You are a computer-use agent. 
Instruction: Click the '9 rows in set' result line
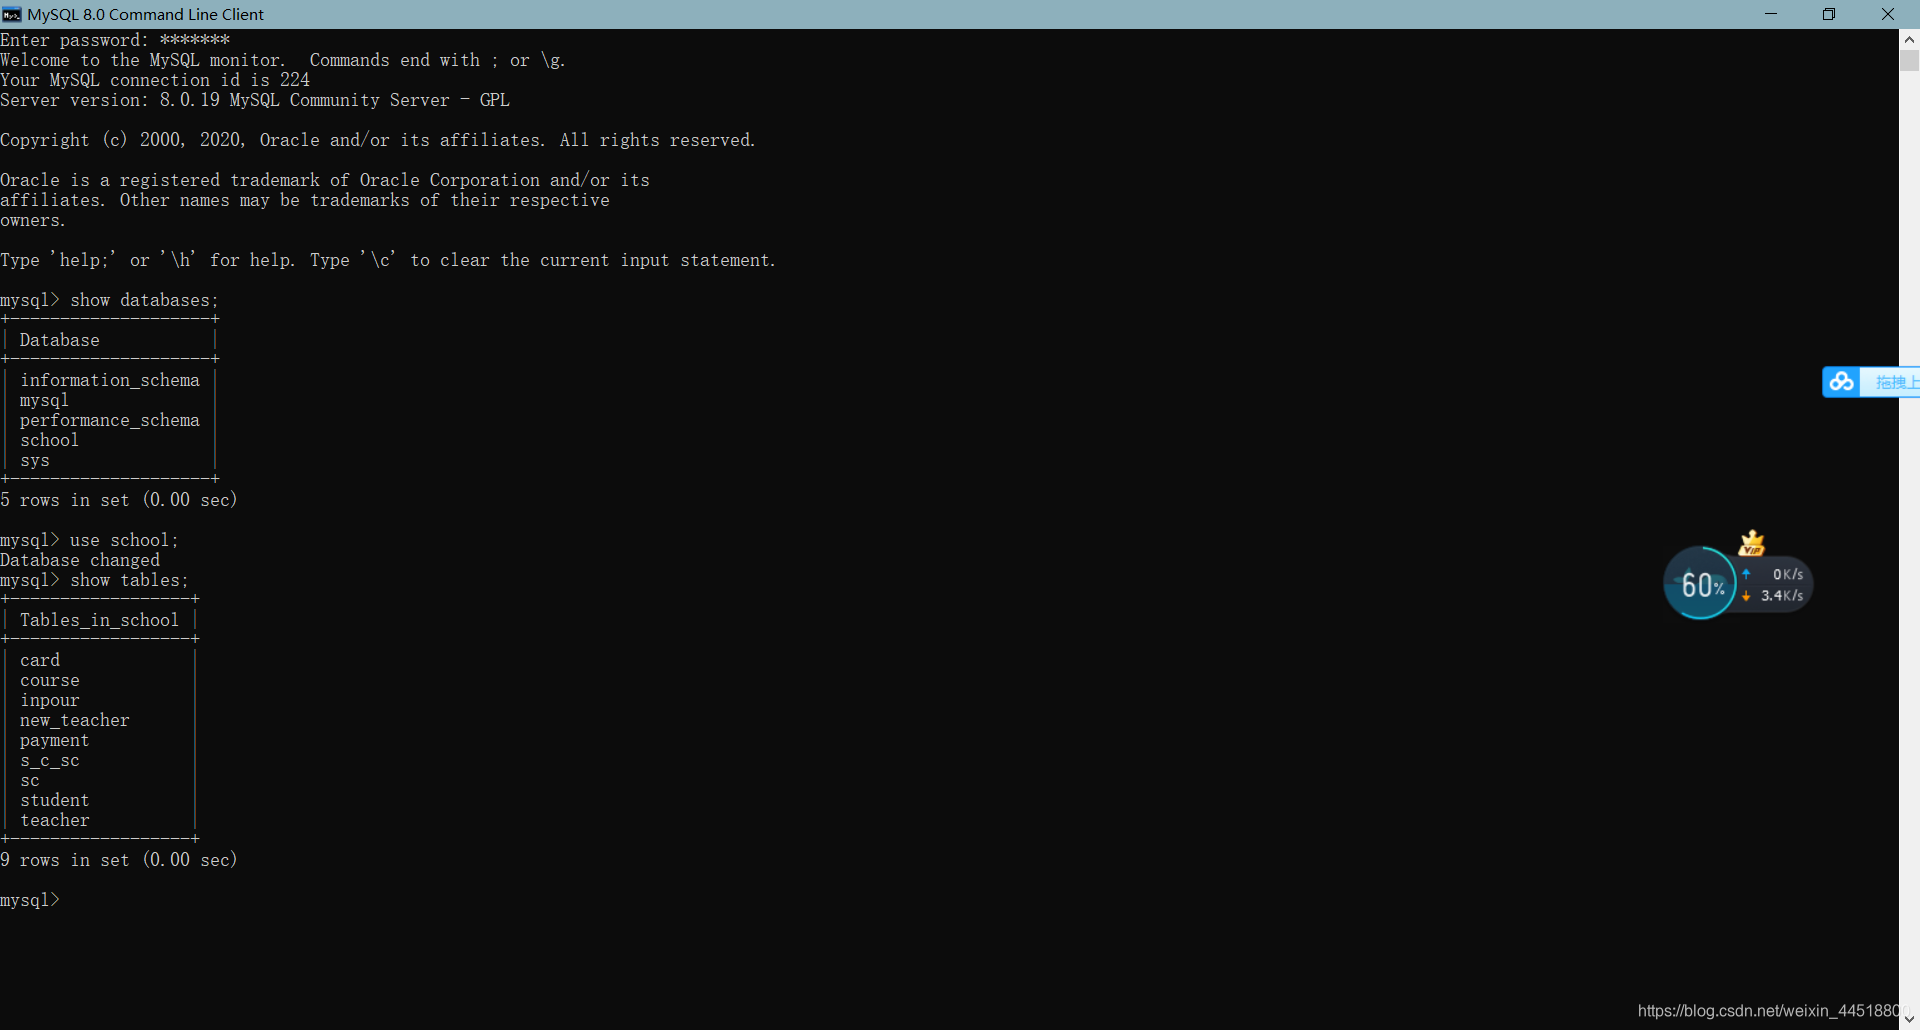coord(119,860)
